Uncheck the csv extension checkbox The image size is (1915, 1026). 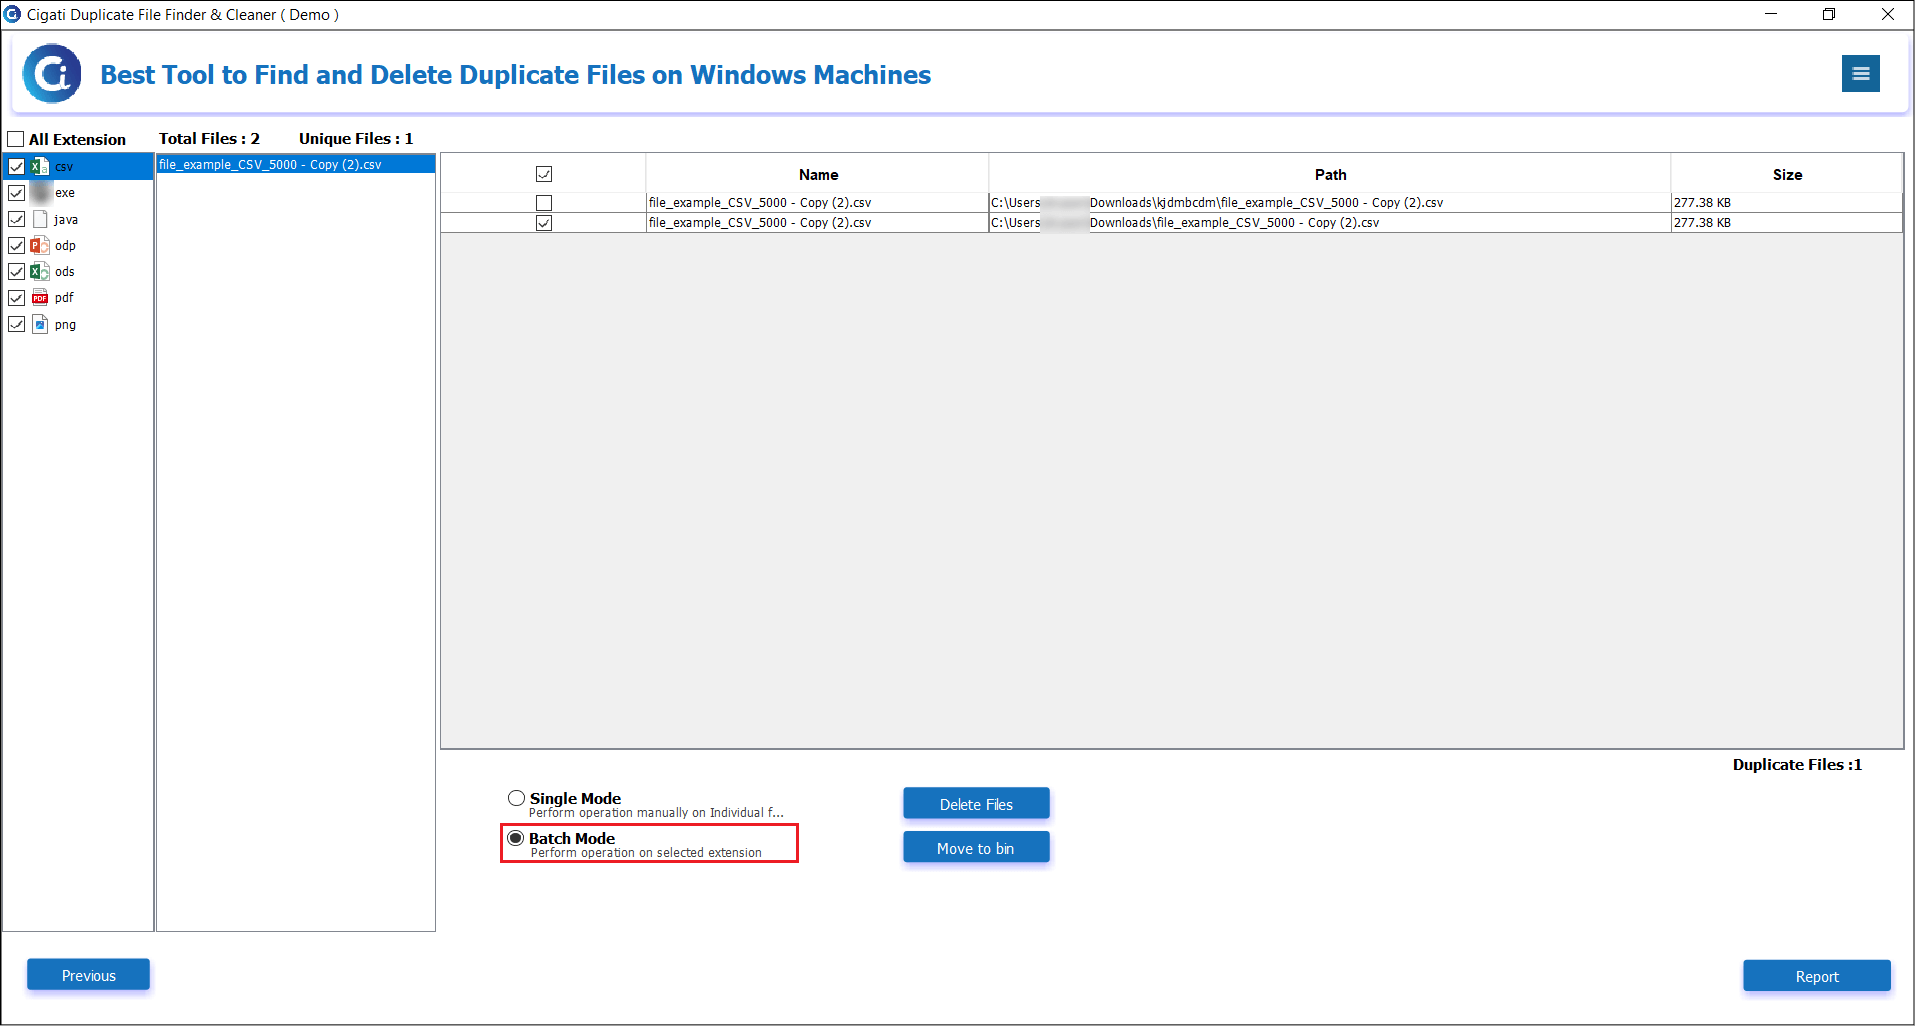(x=16, y=167)
